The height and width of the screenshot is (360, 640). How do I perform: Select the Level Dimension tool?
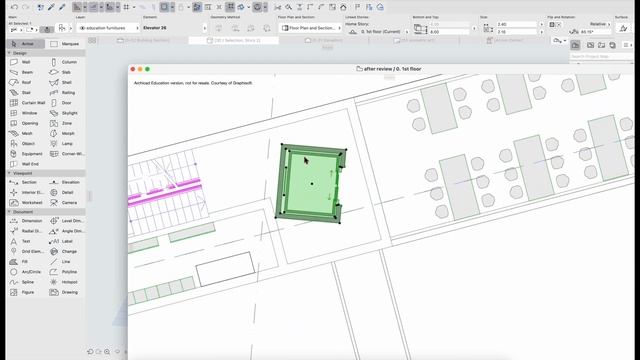tap(66, 221)
